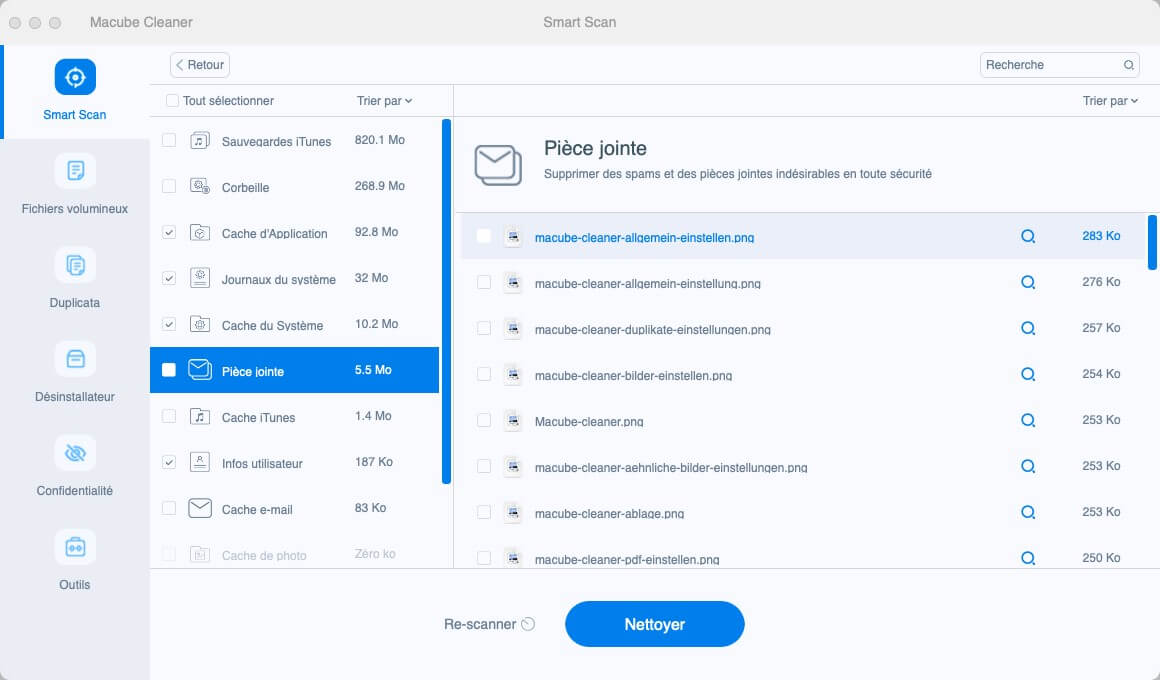Click the 820.1 Mo size value
The height and width of the screenshot is (680, 1160).
point(380,140)
